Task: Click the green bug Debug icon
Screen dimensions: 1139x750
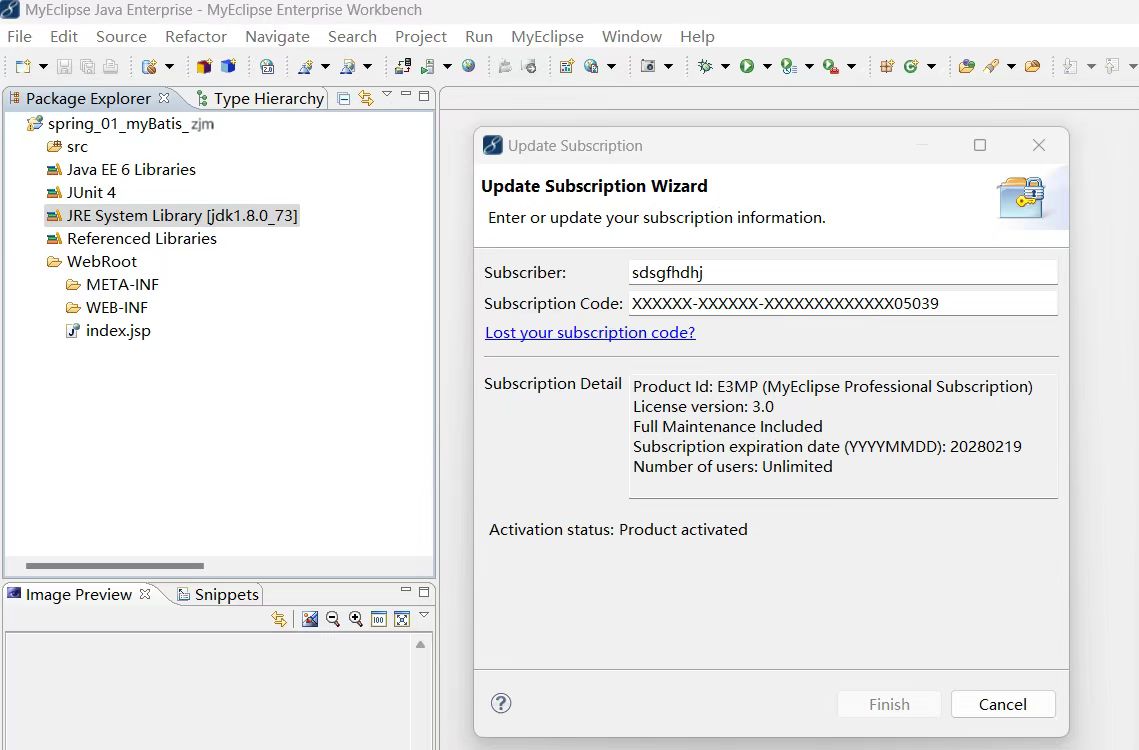Action: point(705,66)
